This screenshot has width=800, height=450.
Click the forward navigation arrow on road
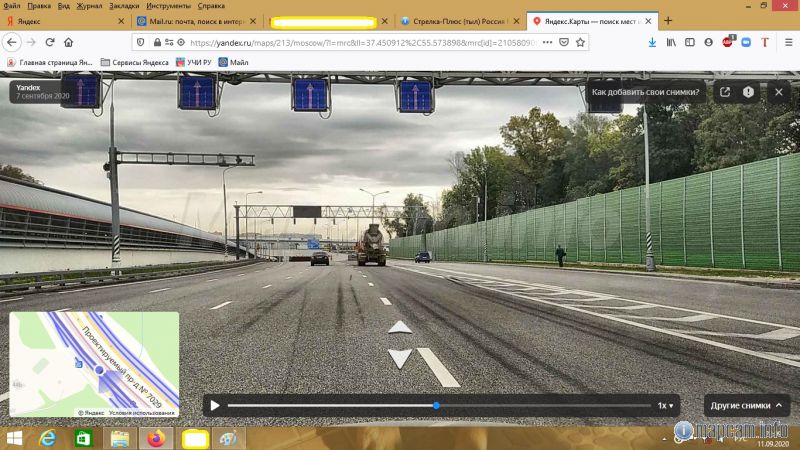[x=399, y=327]
